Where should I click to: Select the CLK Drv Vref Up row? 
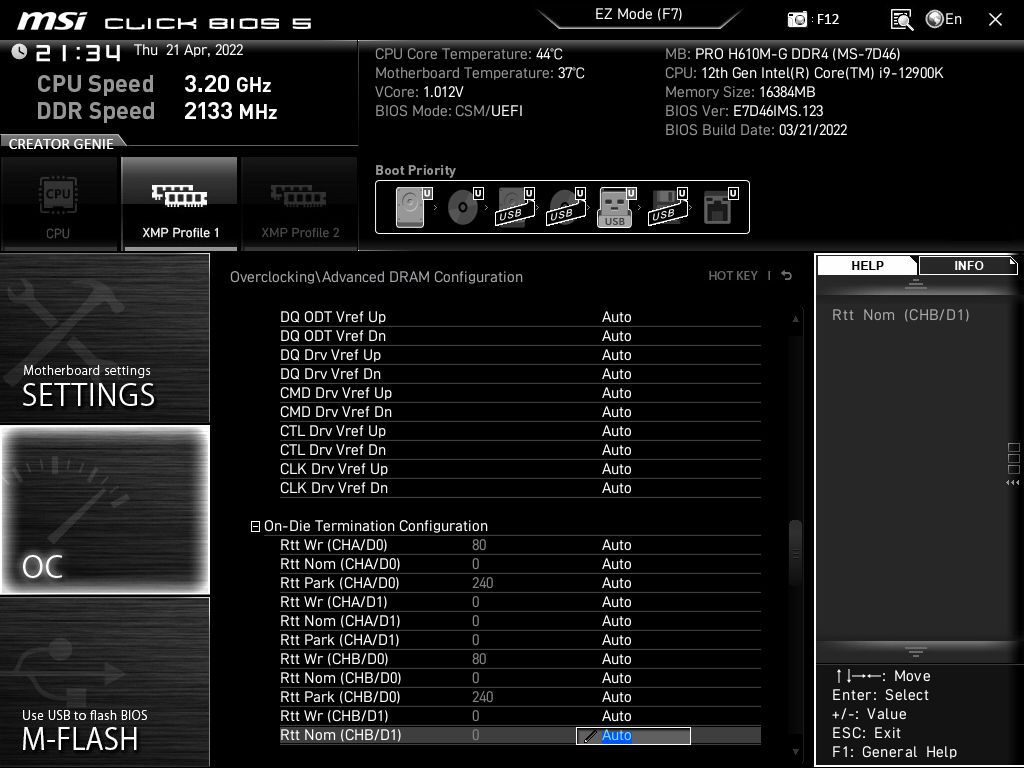tap(520, 469)
